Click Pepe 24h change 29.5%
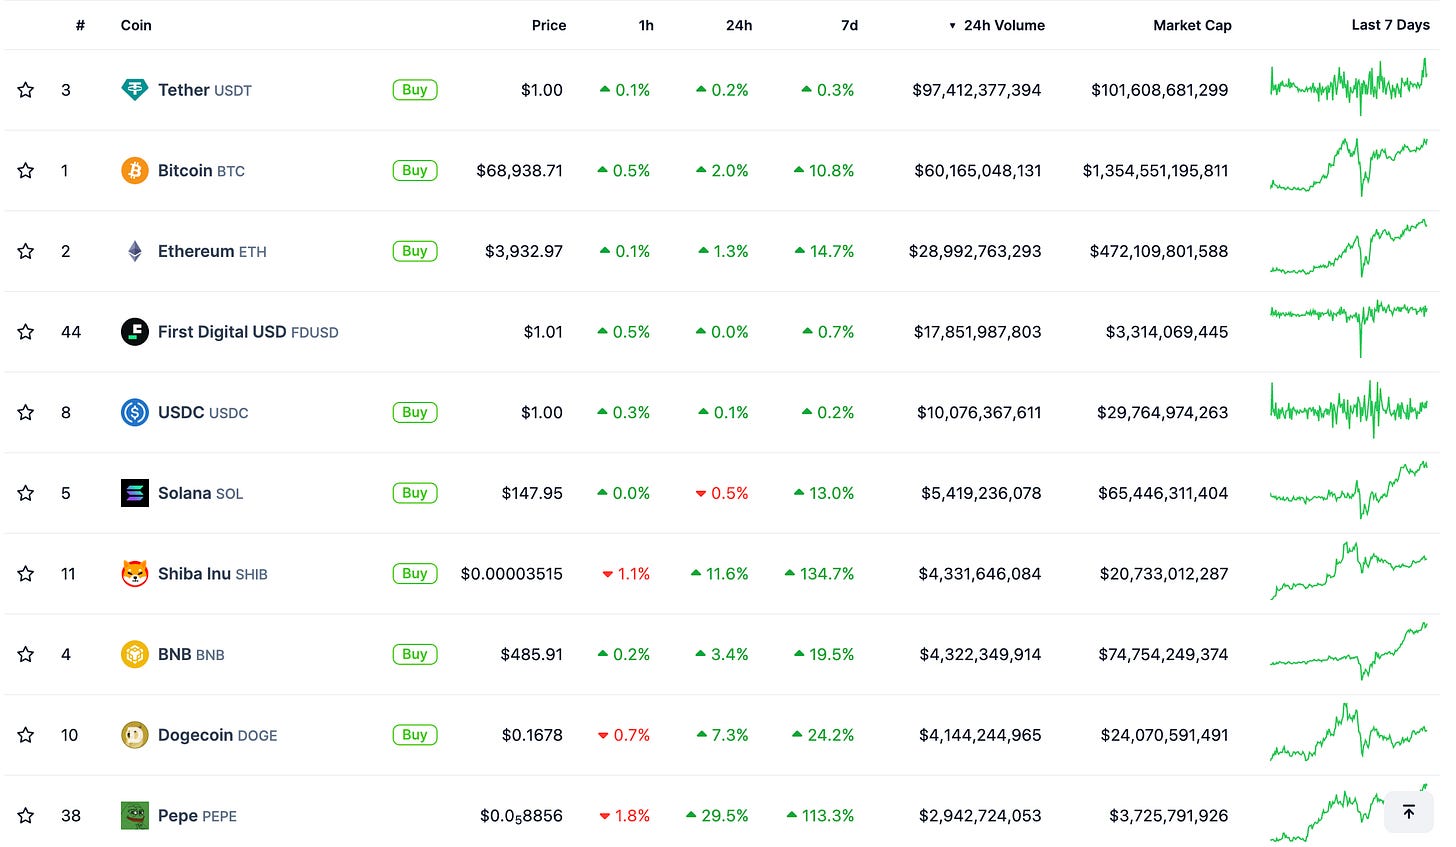 [717, 816]
